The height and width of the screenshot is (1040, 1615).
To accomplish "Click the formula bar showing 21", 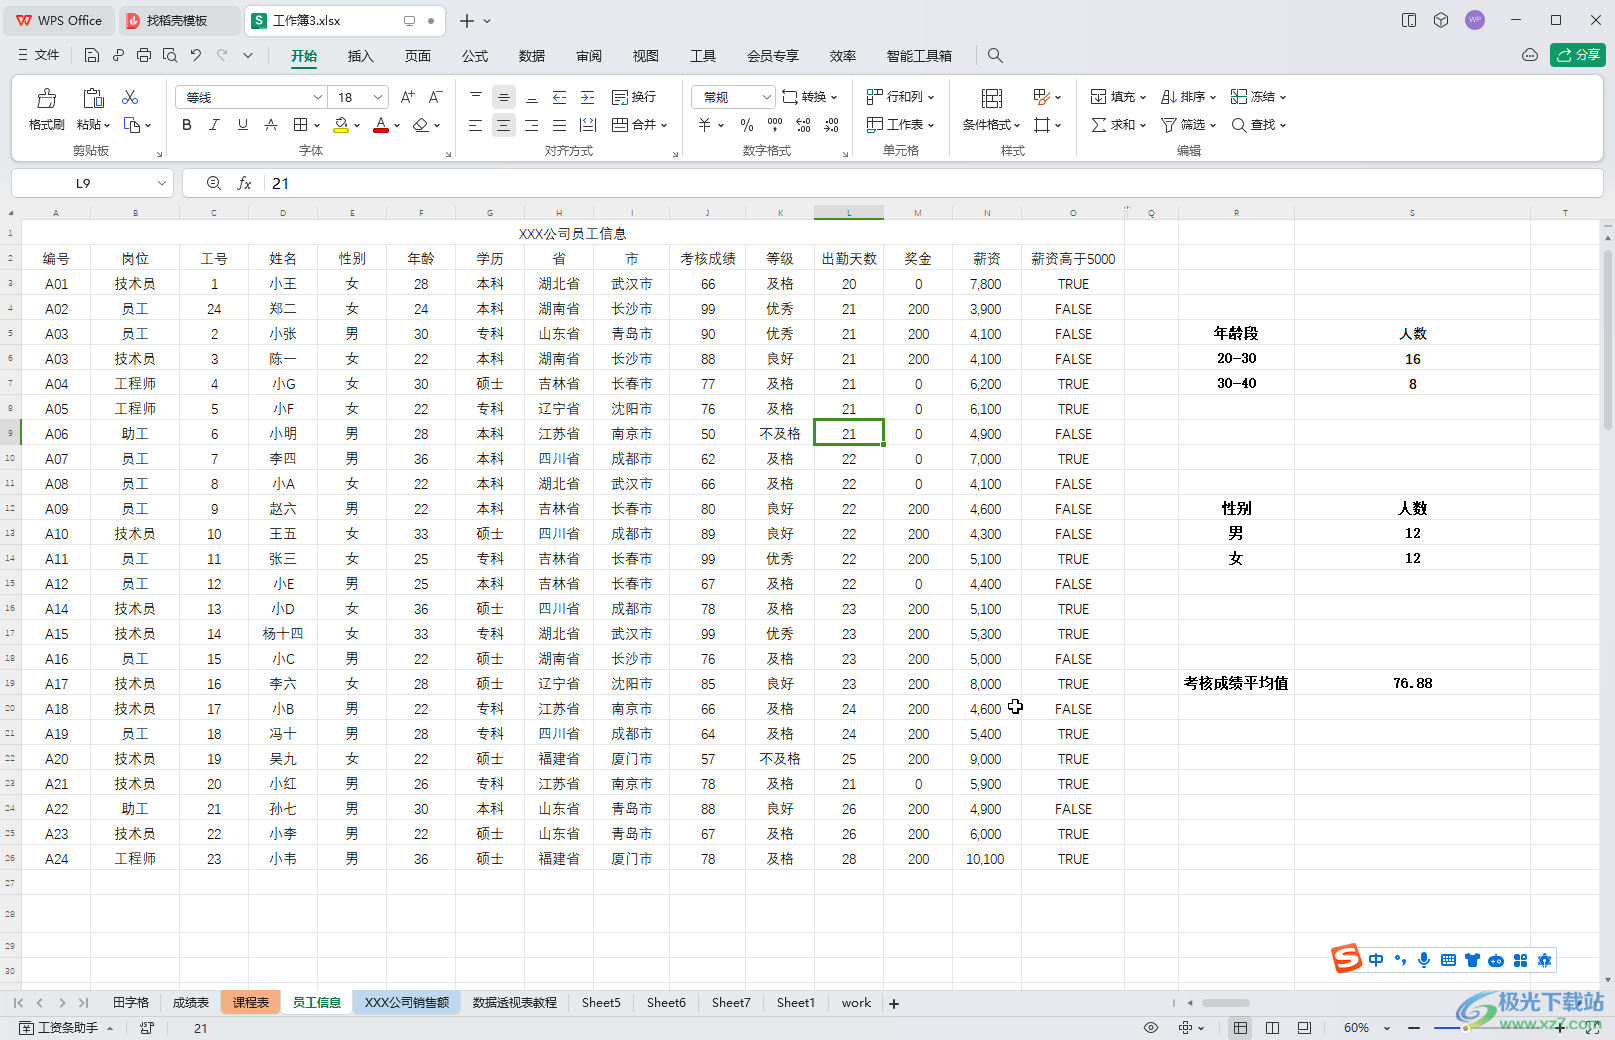I will tap(932, 183).
